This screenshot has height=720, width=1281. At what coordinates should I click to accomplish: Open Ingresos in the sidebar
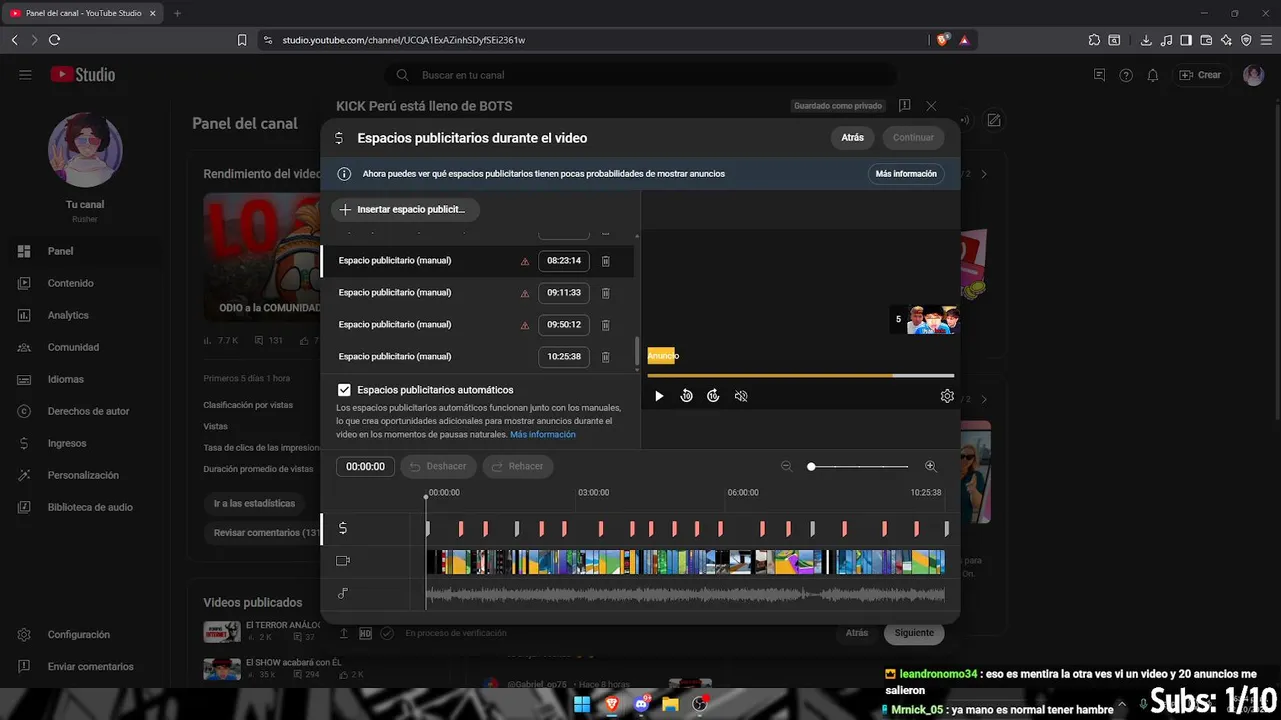tap(67, 443)
